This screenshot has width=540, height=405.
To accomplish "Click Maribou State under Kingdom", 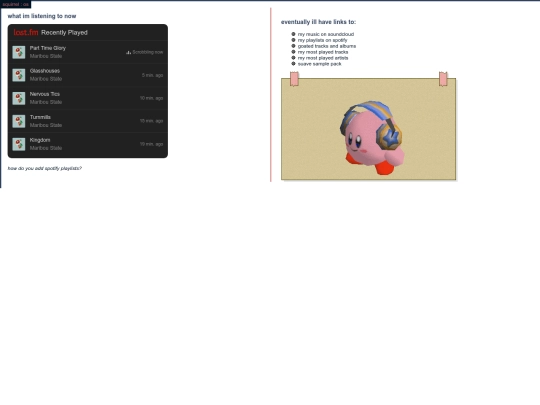I will pos(46,148).
